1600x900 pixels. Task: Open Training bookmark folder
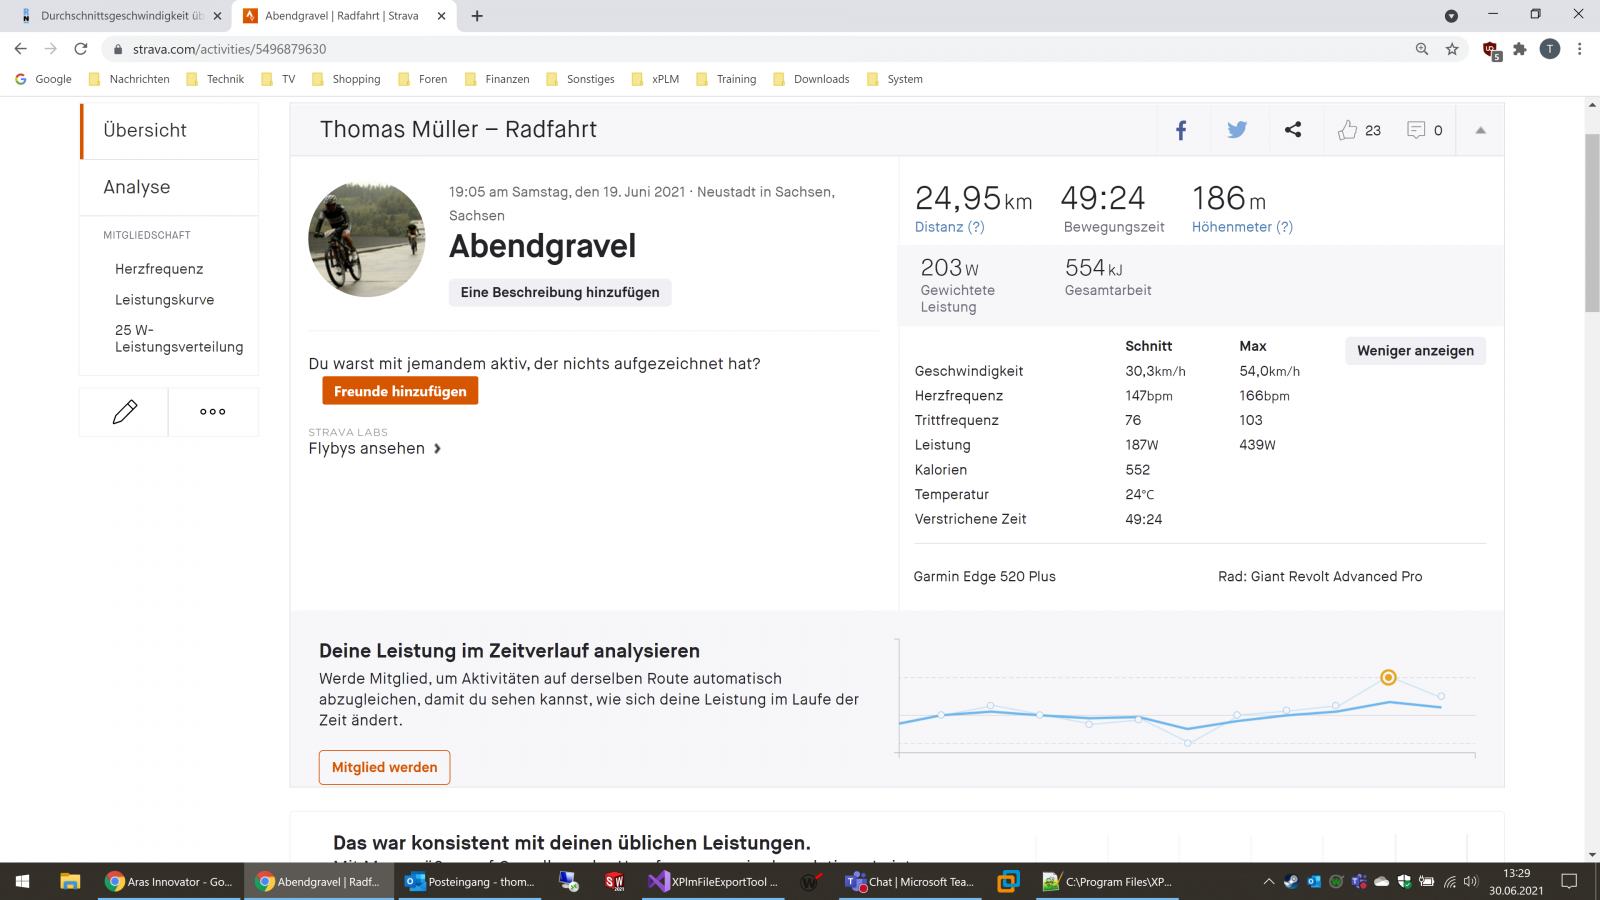pyautogui.click(x=726, y=79)
